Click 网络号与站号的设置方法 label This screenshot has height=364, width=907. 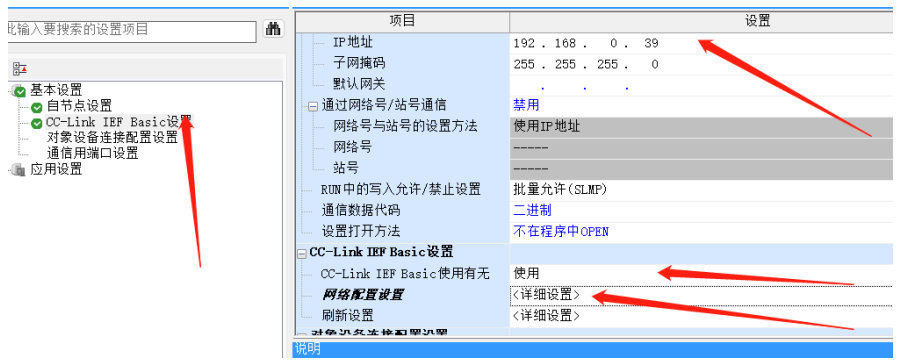(405, 126)
